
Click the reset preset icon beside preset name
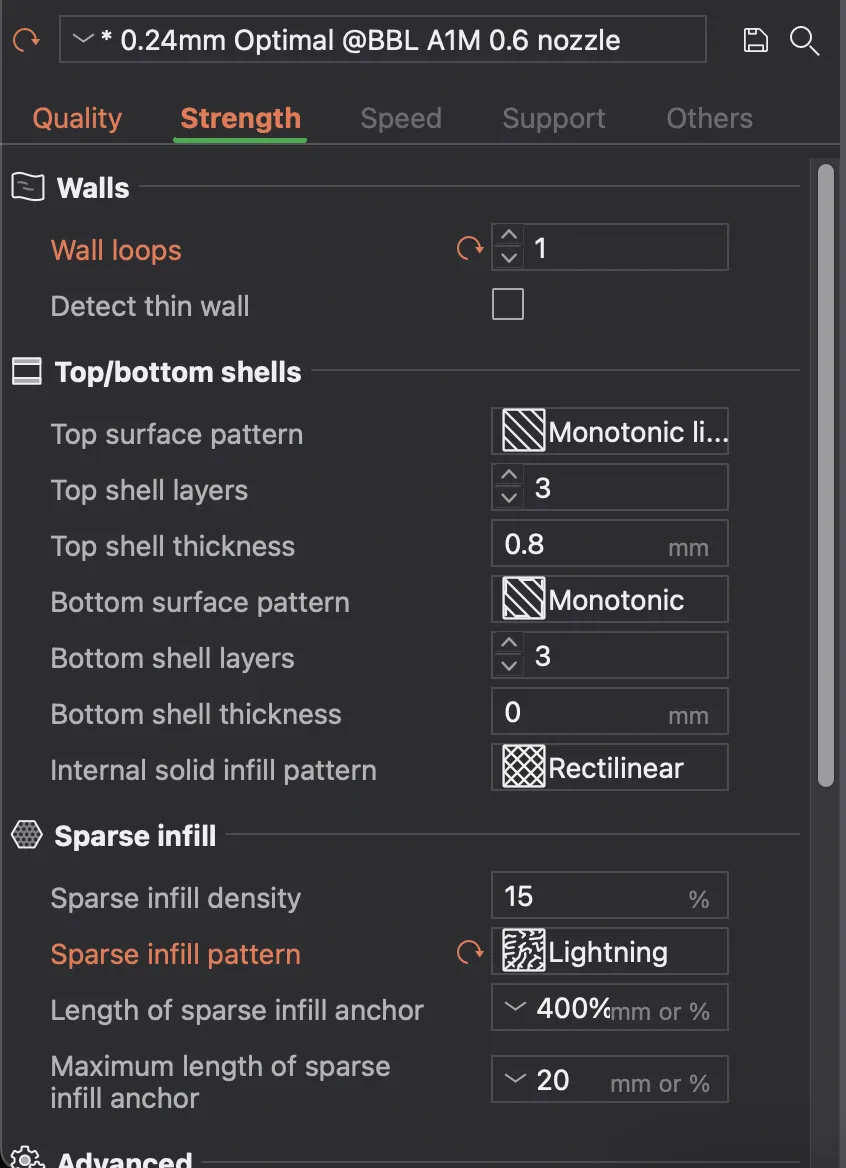pos(26,41)
